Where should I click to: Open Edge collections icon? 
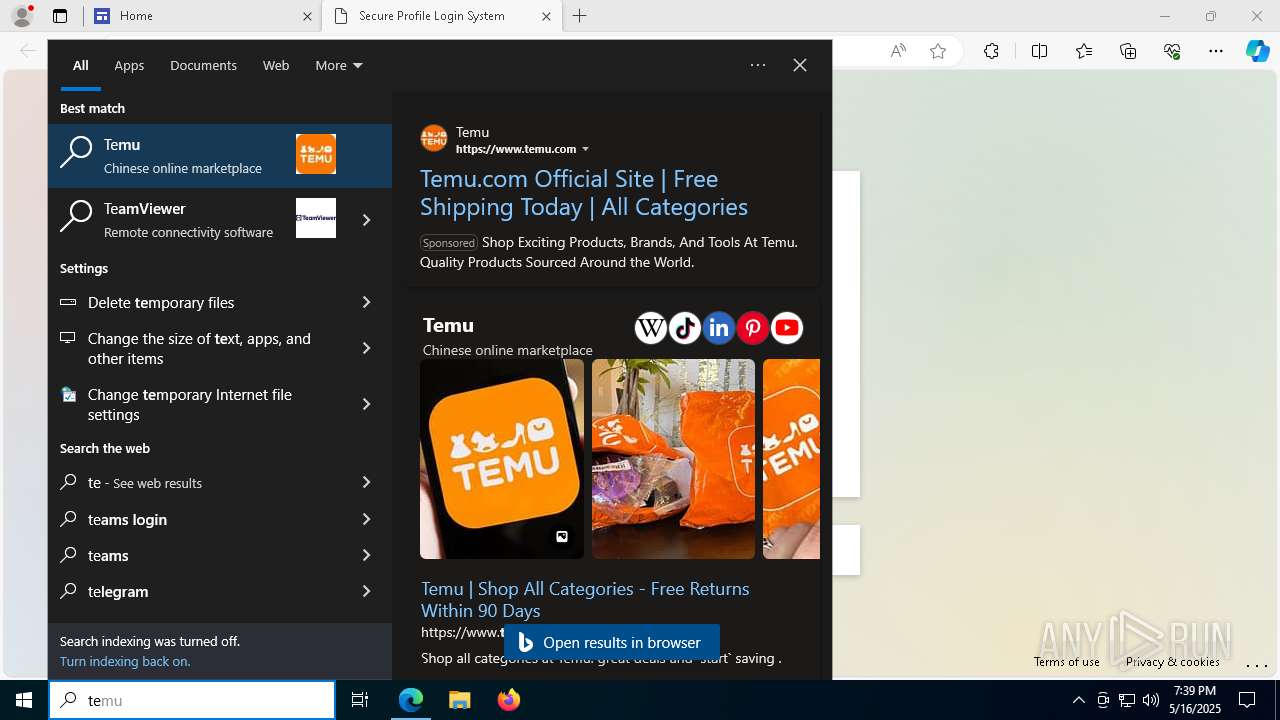coord(1128,51)
